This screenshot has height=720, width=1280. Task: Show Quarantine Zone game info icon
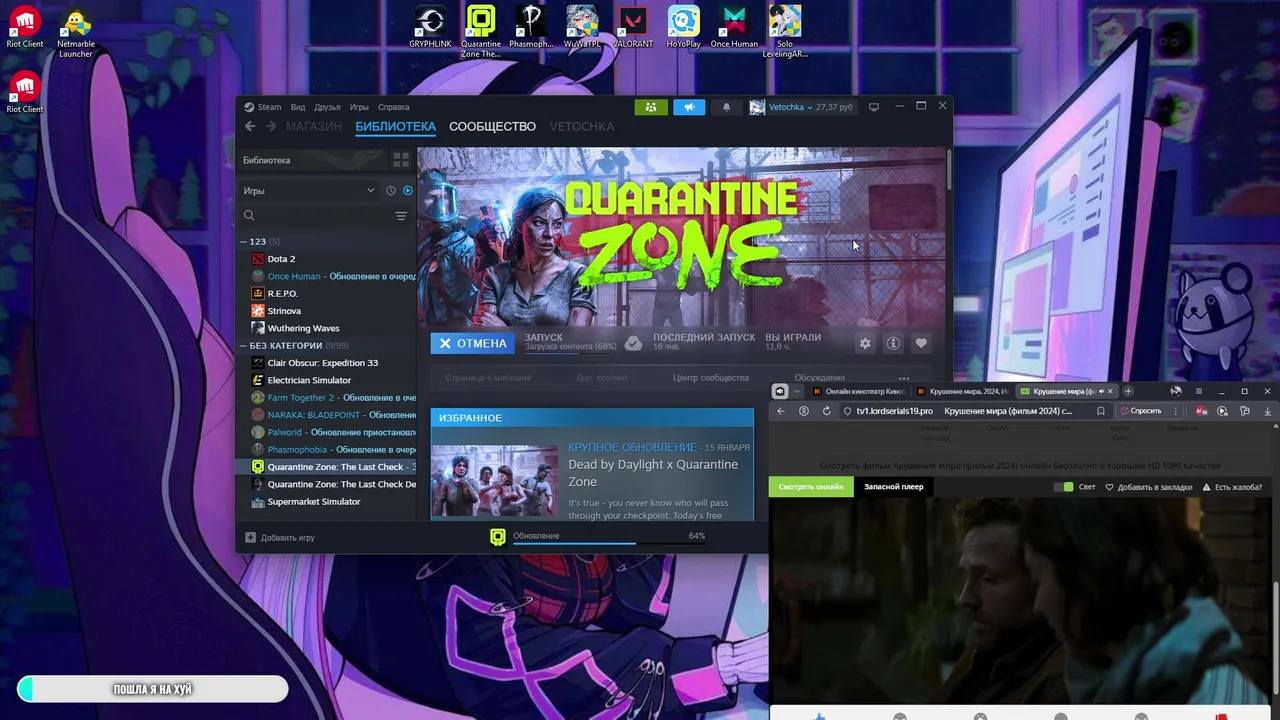(893, 343)
